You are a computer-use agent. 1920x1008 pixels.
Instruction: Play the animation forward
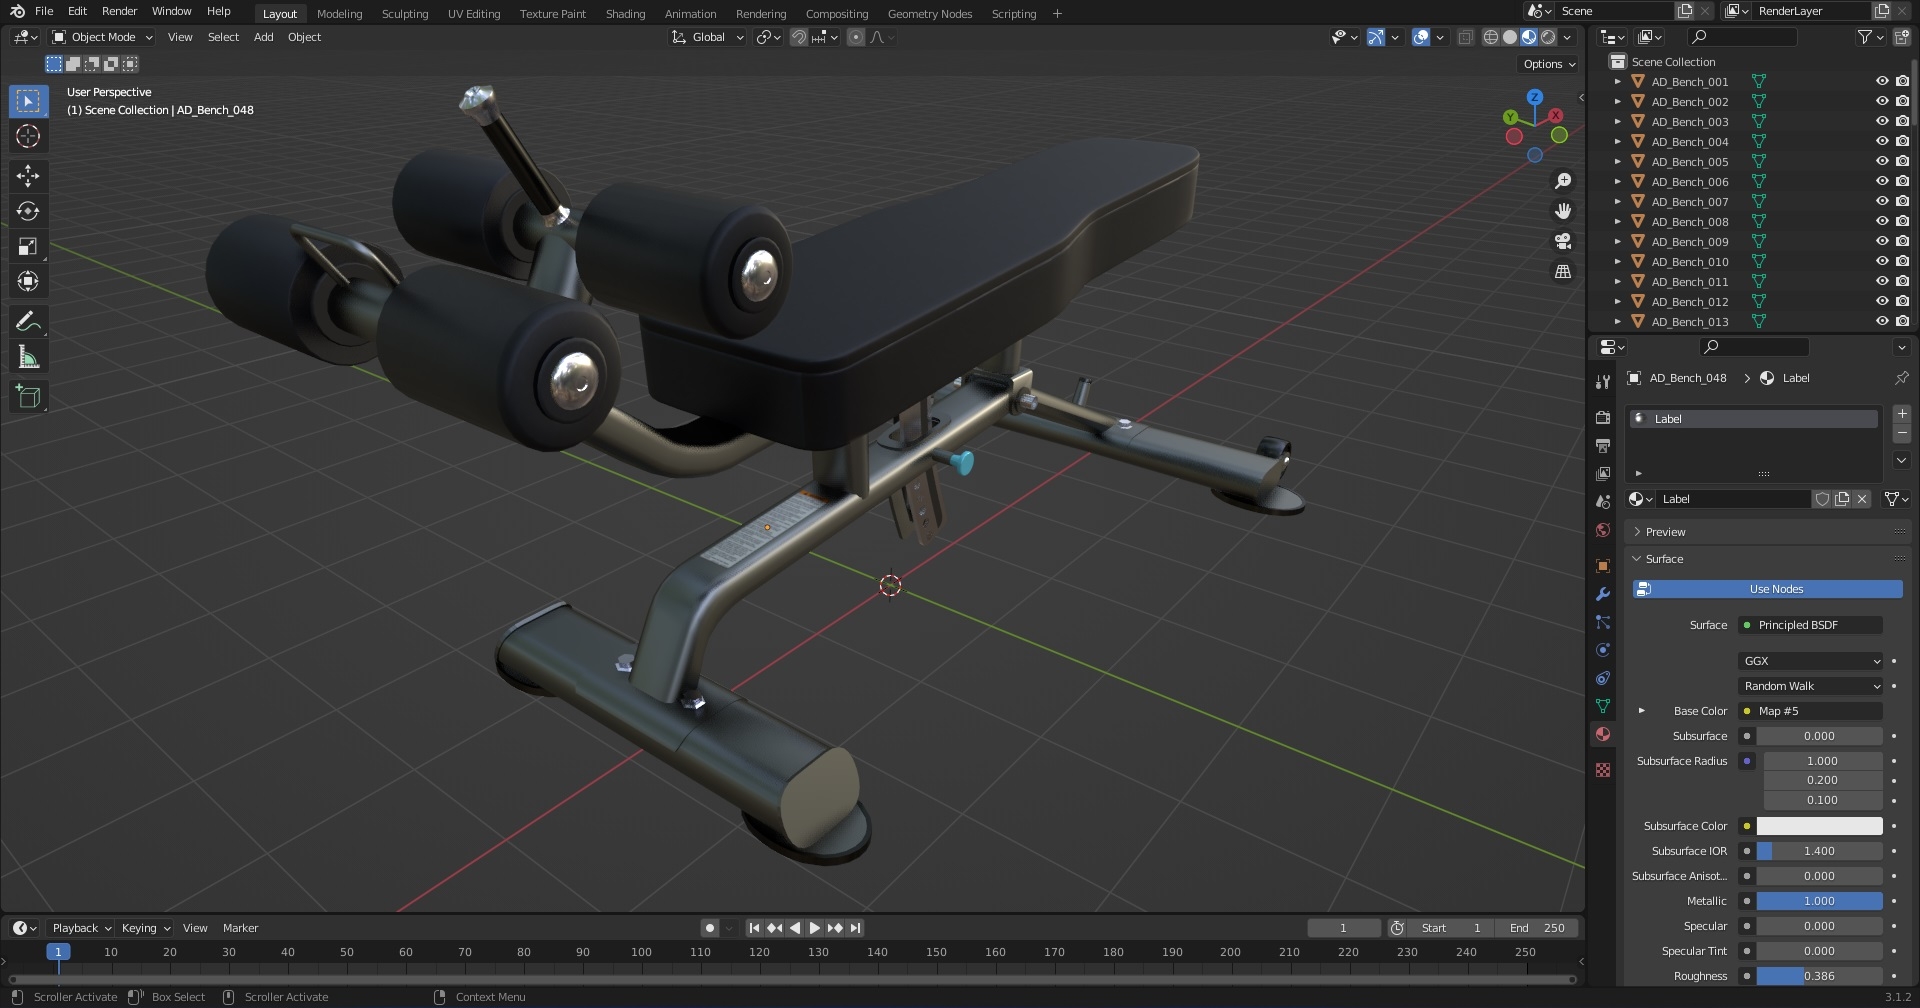[x=815, y=928]
